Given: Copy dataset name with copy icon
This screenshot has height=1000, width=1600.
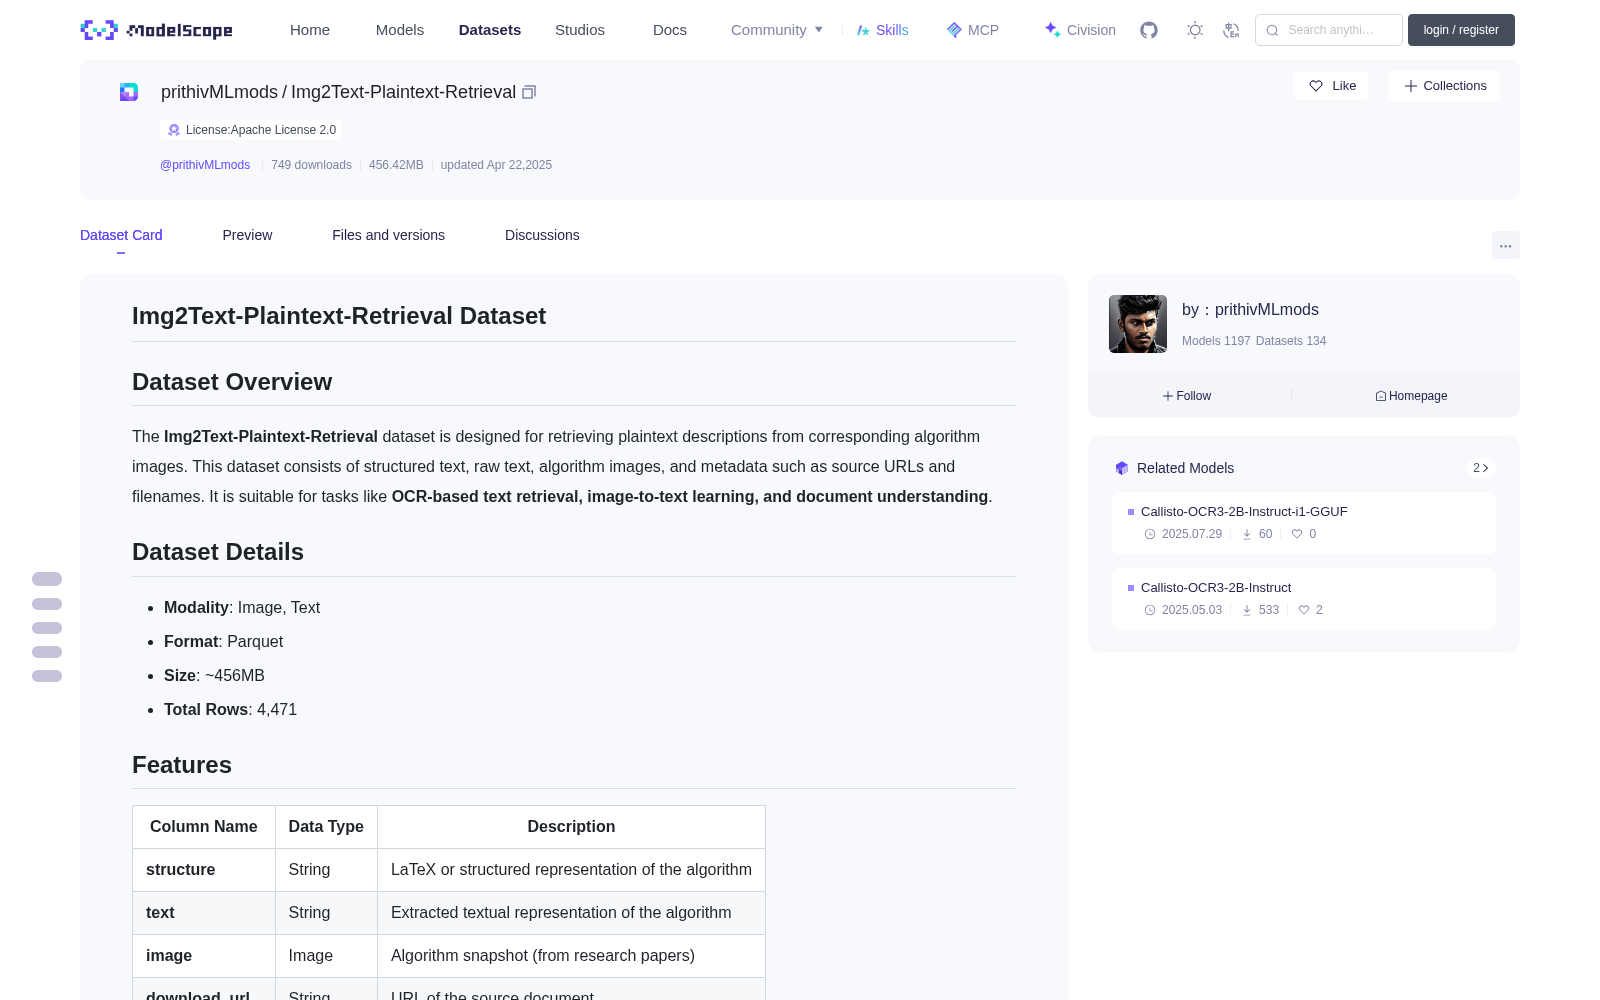Looking at the screenshot, I should point(529,92).
